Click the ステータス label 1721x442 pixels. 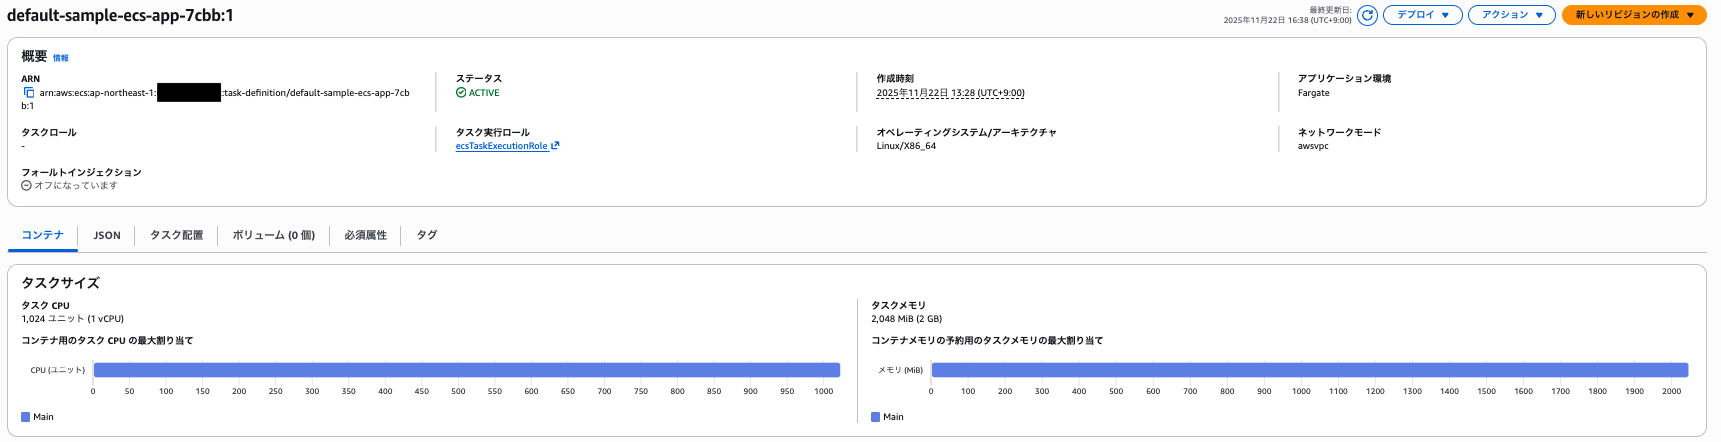pyautogui.click(x=479, y=78)
